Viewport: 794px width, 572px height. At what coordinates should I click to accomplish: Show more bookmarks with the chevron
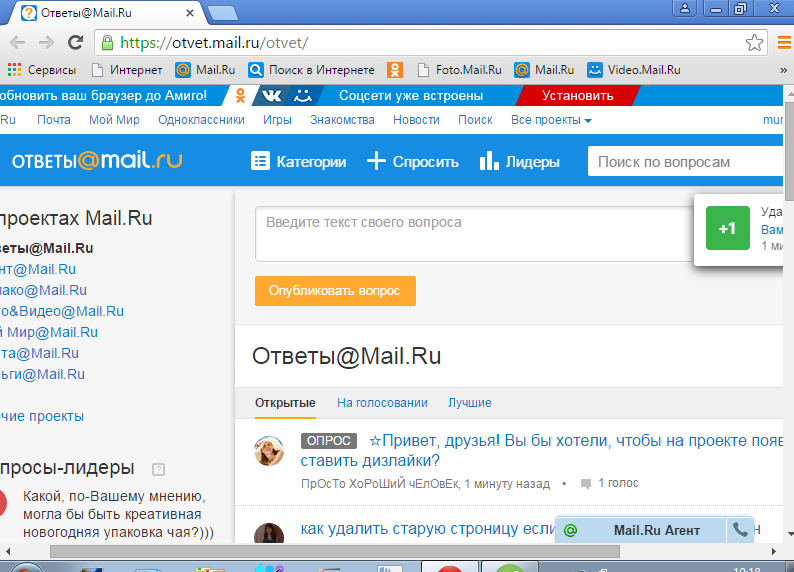783,70
